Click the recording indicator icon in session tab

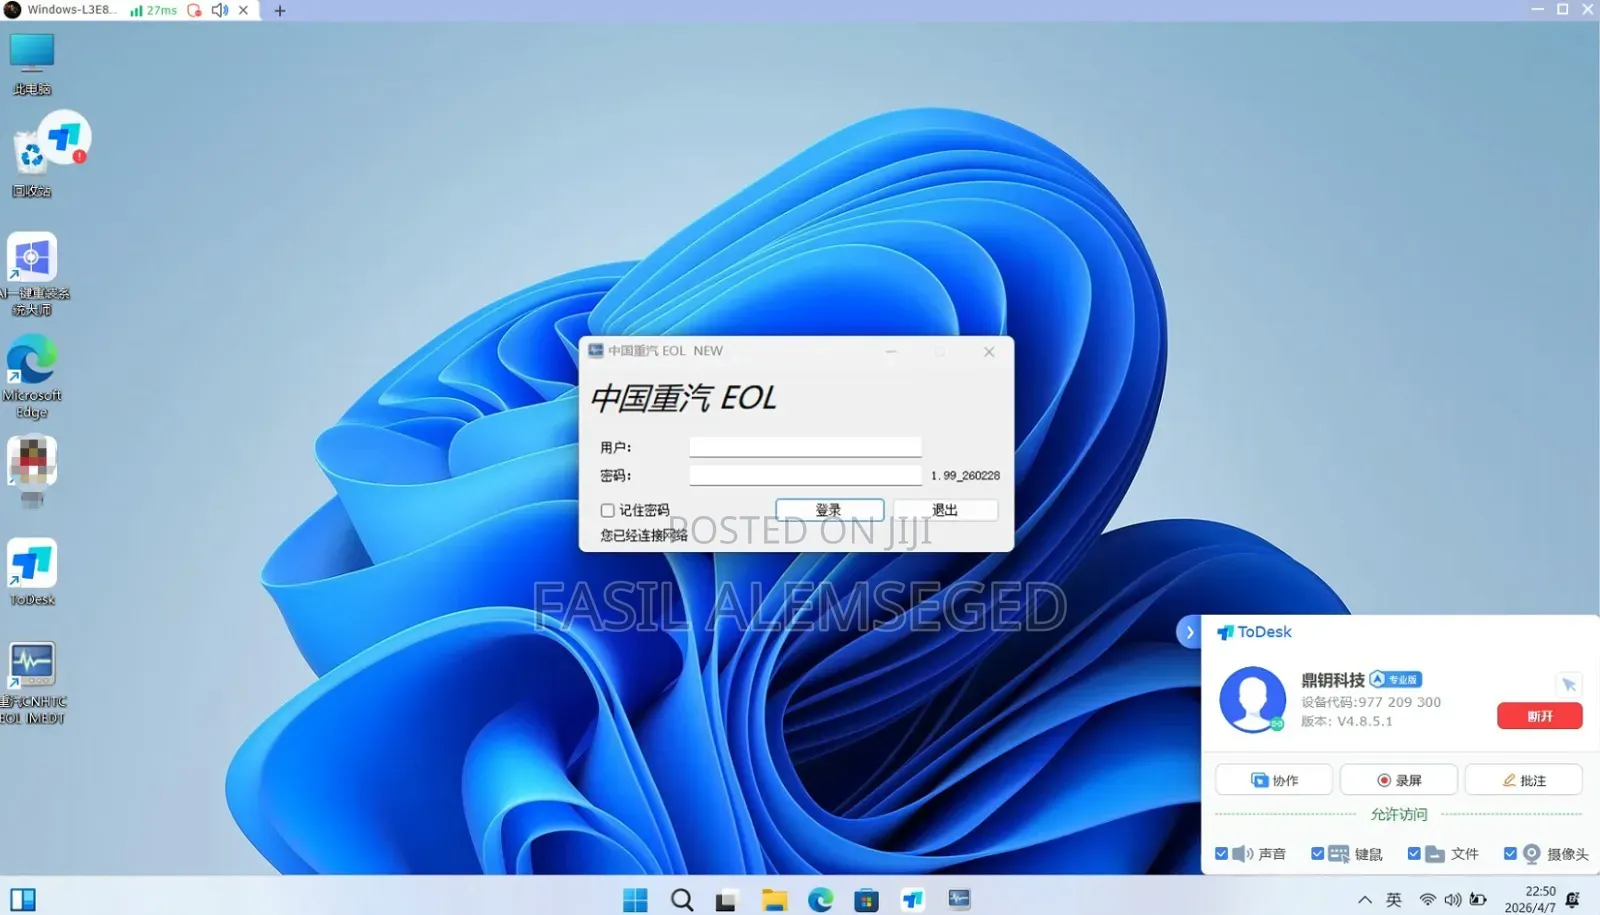[195, 10]
